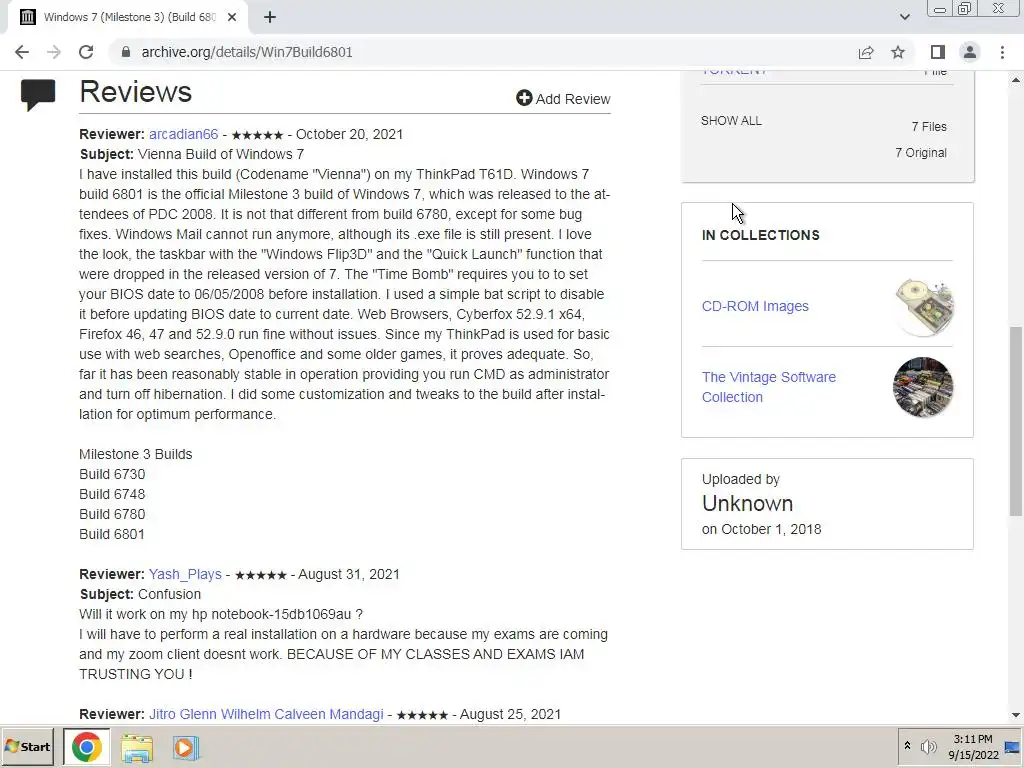This screenshot has width=1024, height=768.
Task: Open the Chrome three-dot menu
Action: 1002,52
